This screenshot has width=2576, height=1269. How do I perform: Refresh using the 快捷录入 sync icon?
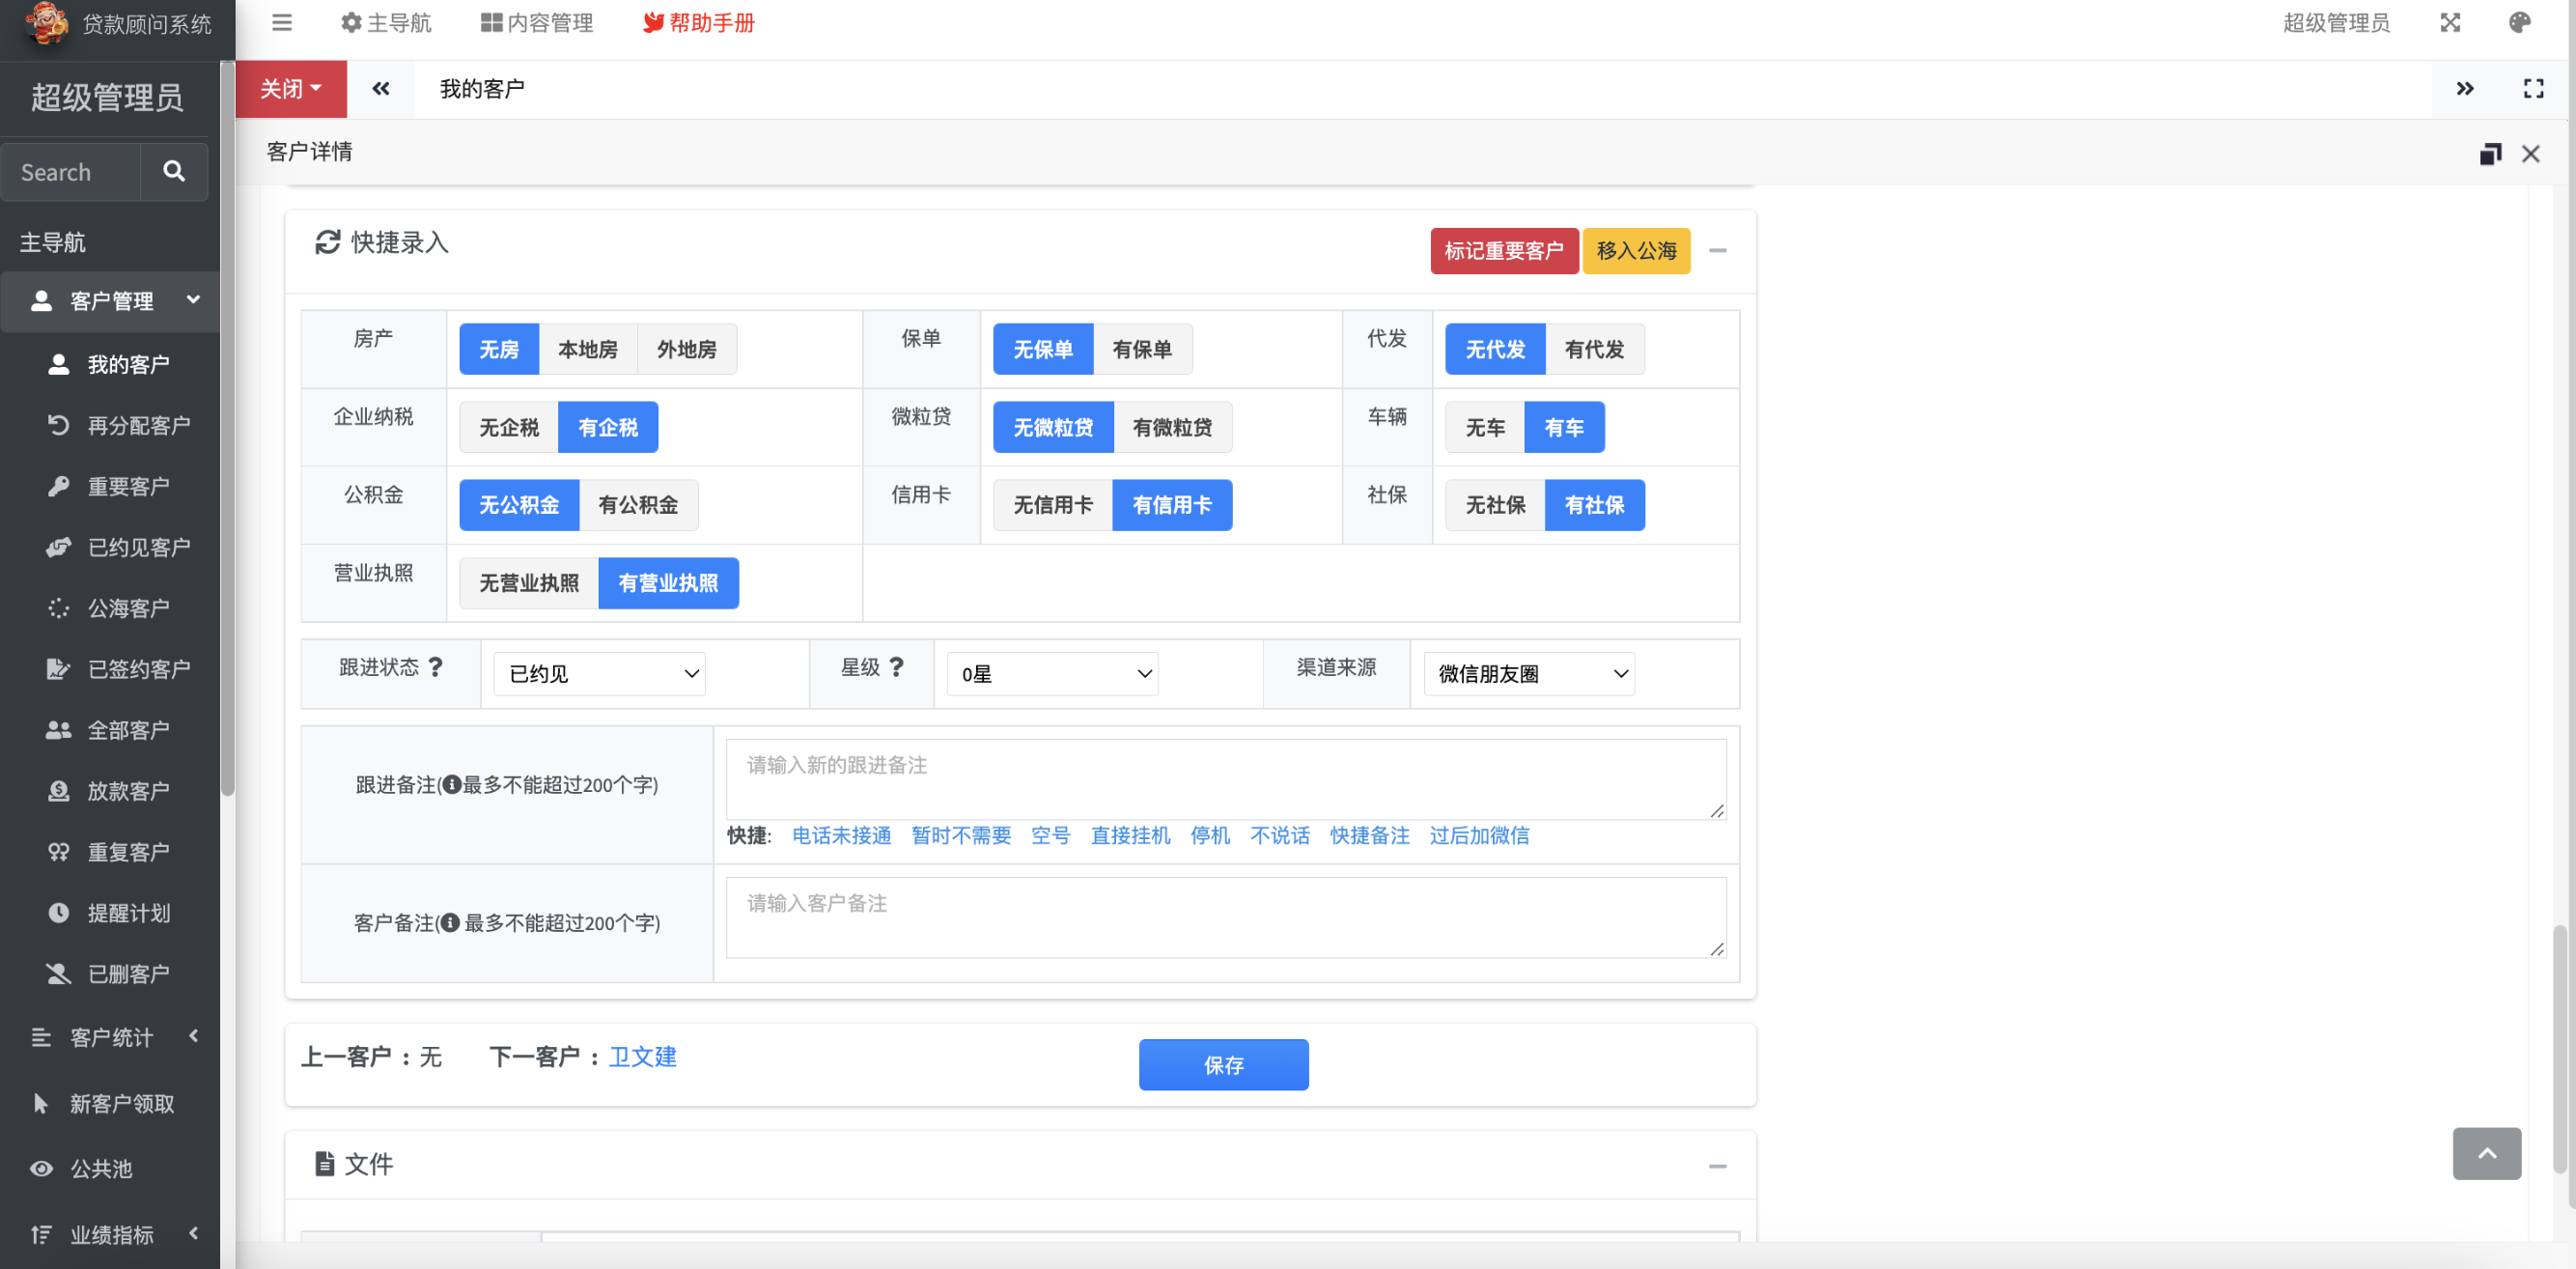pos(327,242)
